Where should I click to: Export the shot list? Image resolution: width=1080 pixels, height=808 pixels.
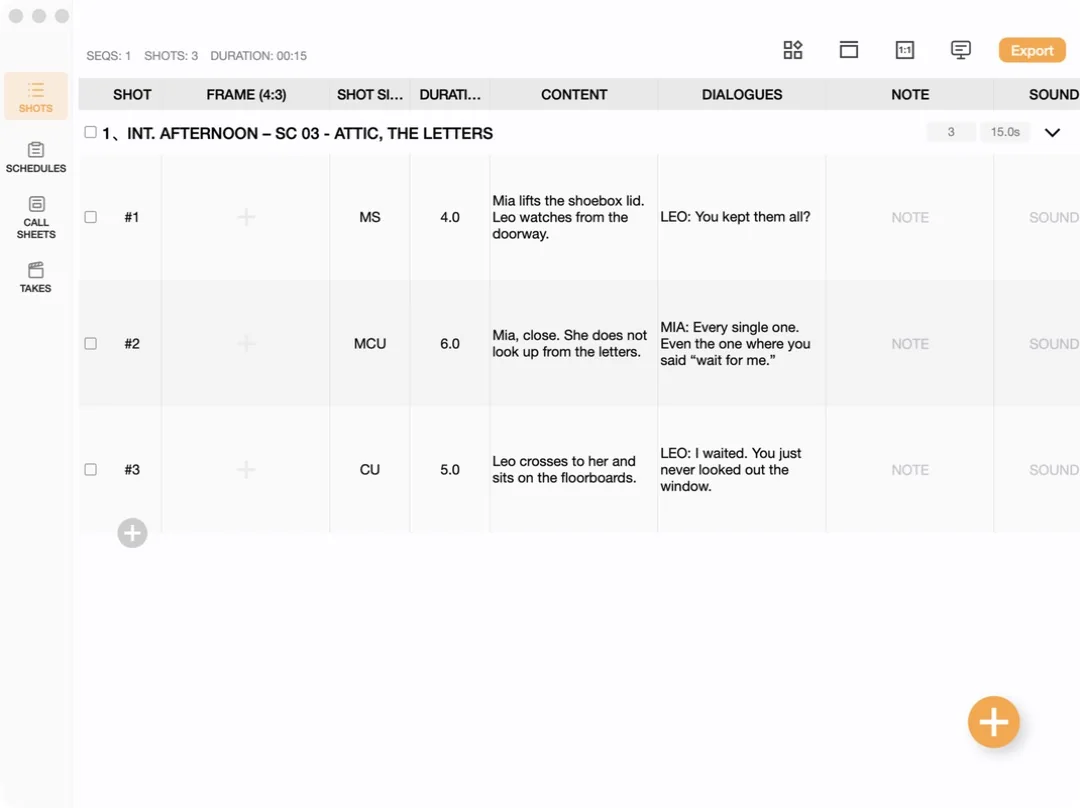pos(1032,50)
